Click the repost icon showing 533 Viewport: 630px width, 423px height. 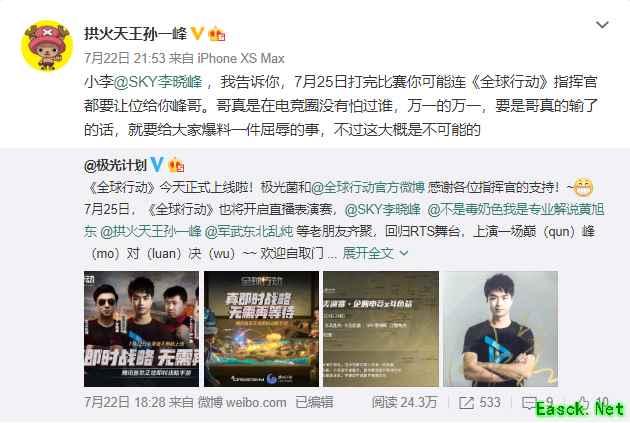click(466, 403)
